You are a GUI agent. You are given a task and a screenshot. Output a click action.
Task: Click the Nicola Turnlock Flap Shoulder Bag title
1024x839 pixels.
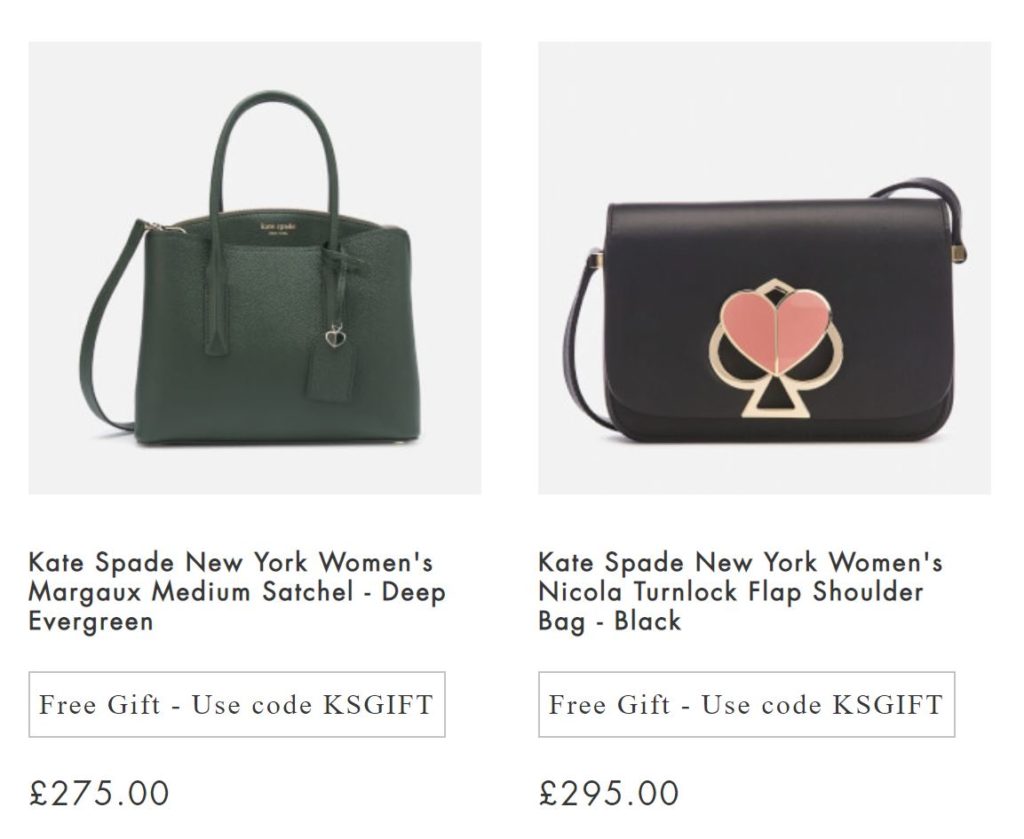click(x=740, y=592)
